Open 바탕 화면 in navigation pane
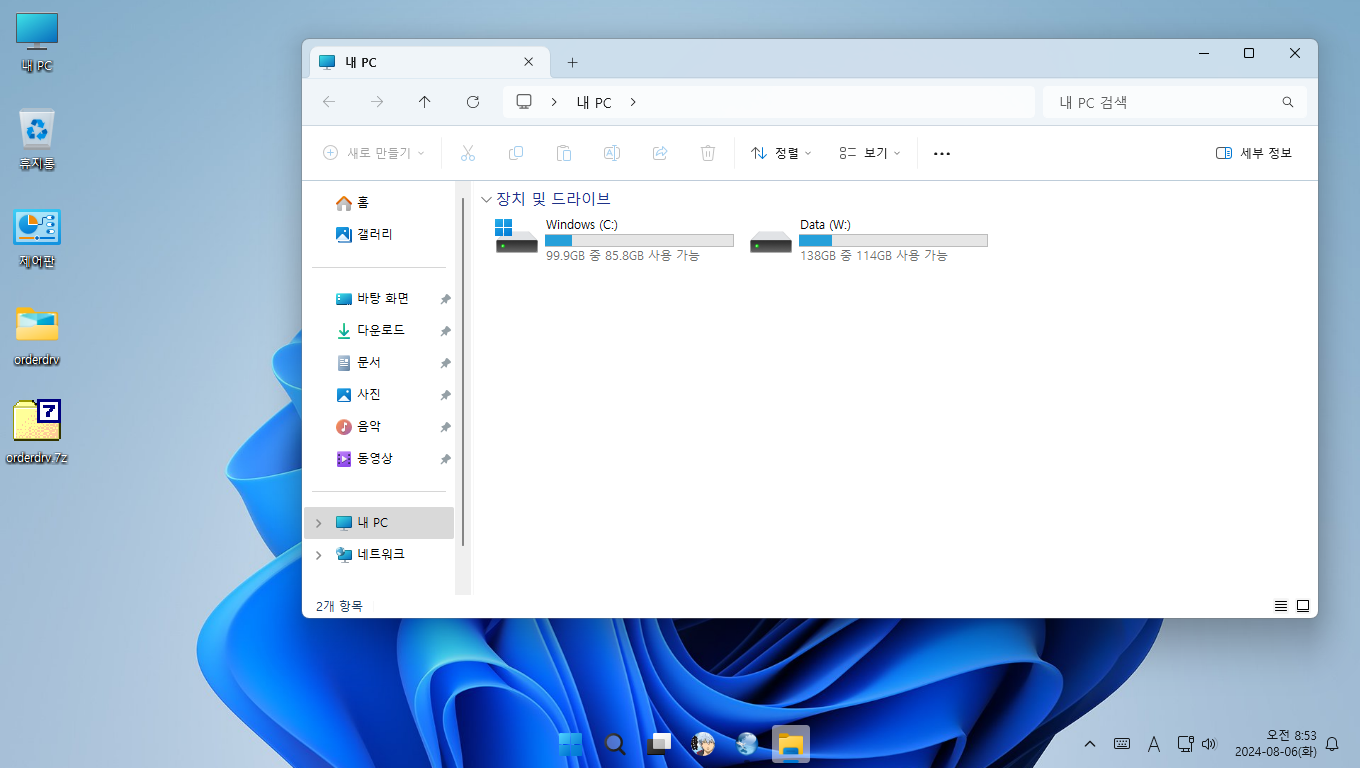1360x768 pixels. click(x=373, y=299)
